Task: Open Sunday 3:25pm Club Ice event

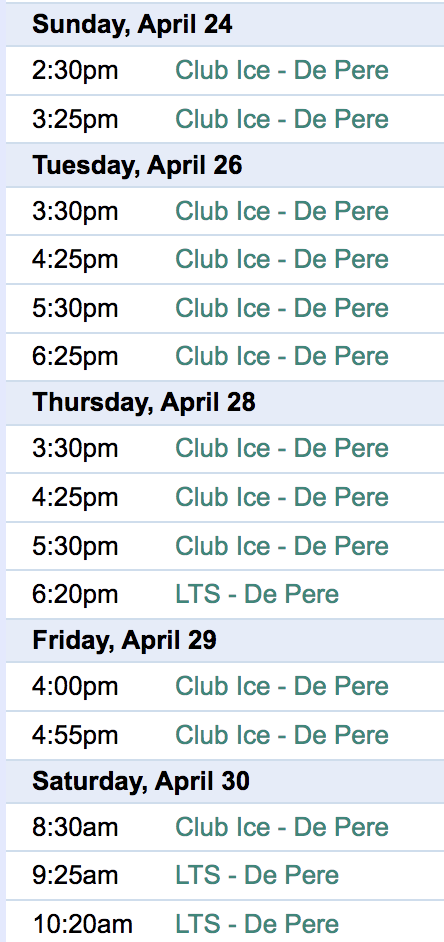Action: (x=282, y=119)
